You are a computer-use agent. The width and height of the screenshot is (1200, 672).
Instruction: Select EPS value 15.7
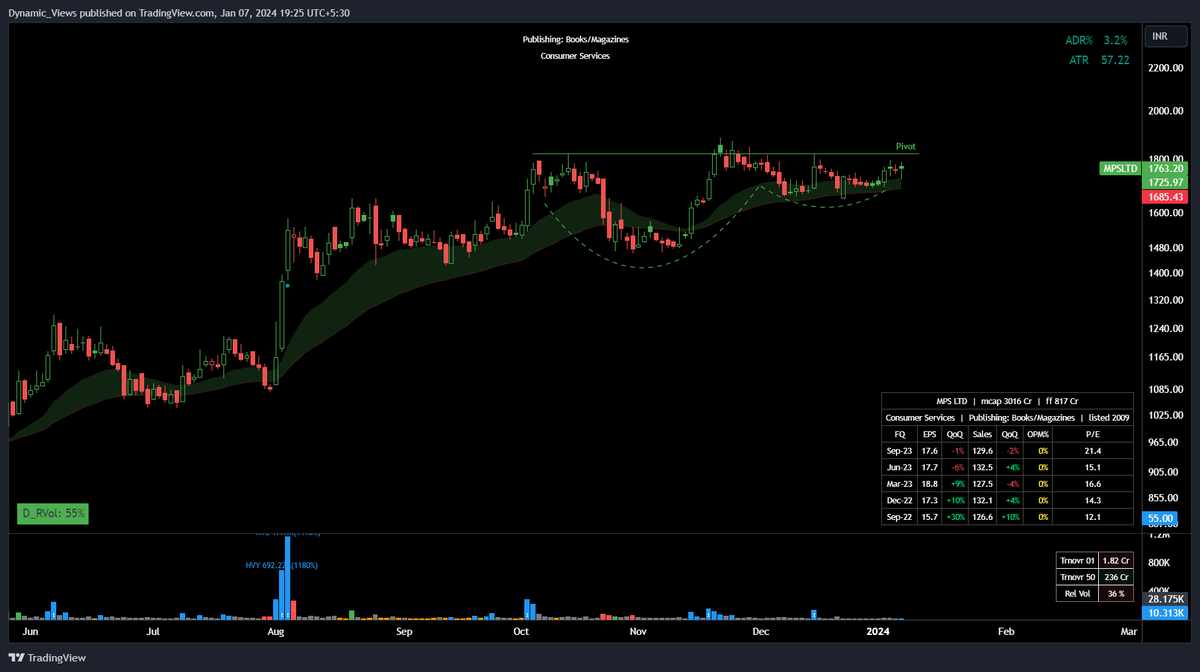tap(928, 517)
